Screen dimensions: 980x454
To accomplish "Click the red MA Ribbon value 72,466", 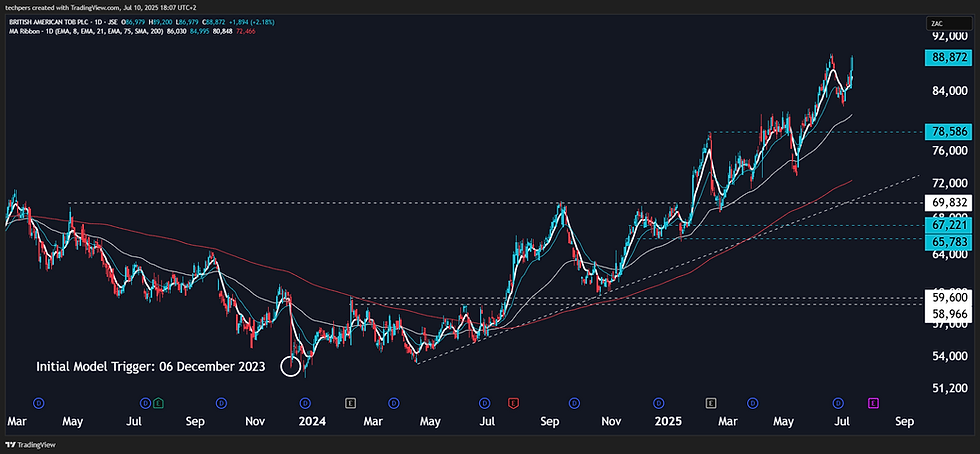I will click(x=245, y=31).
